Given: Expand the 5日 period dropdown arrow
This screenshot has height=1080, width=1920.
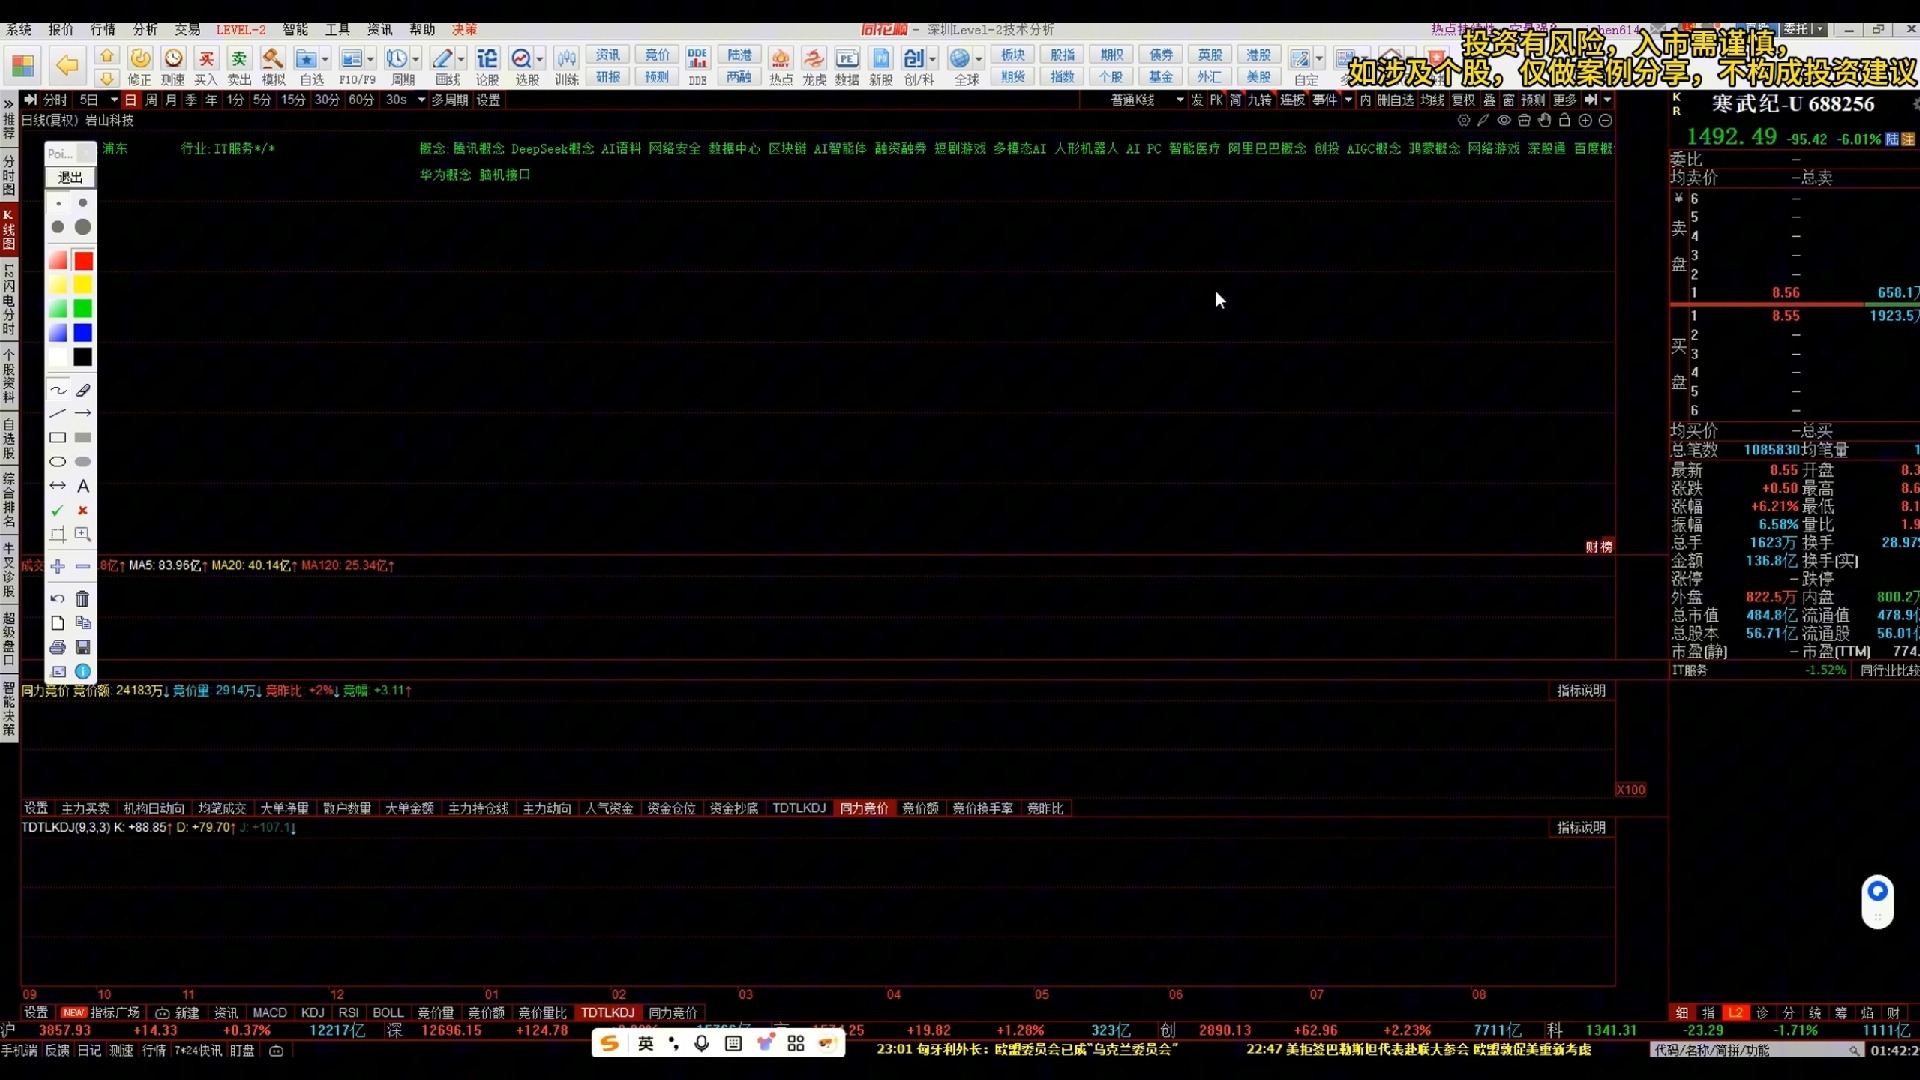Looking at the screenshot, I should click(x=114, y=100).
